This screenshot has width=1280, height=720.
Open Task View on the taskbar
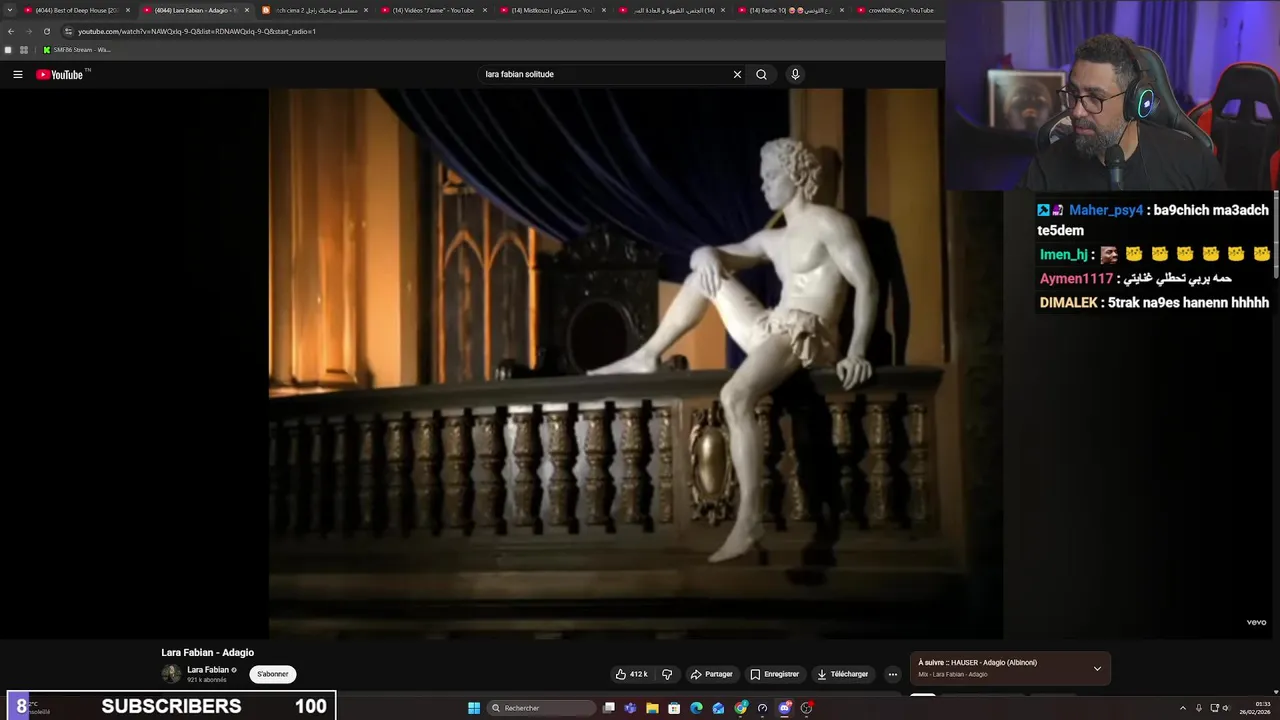[608, 708]
